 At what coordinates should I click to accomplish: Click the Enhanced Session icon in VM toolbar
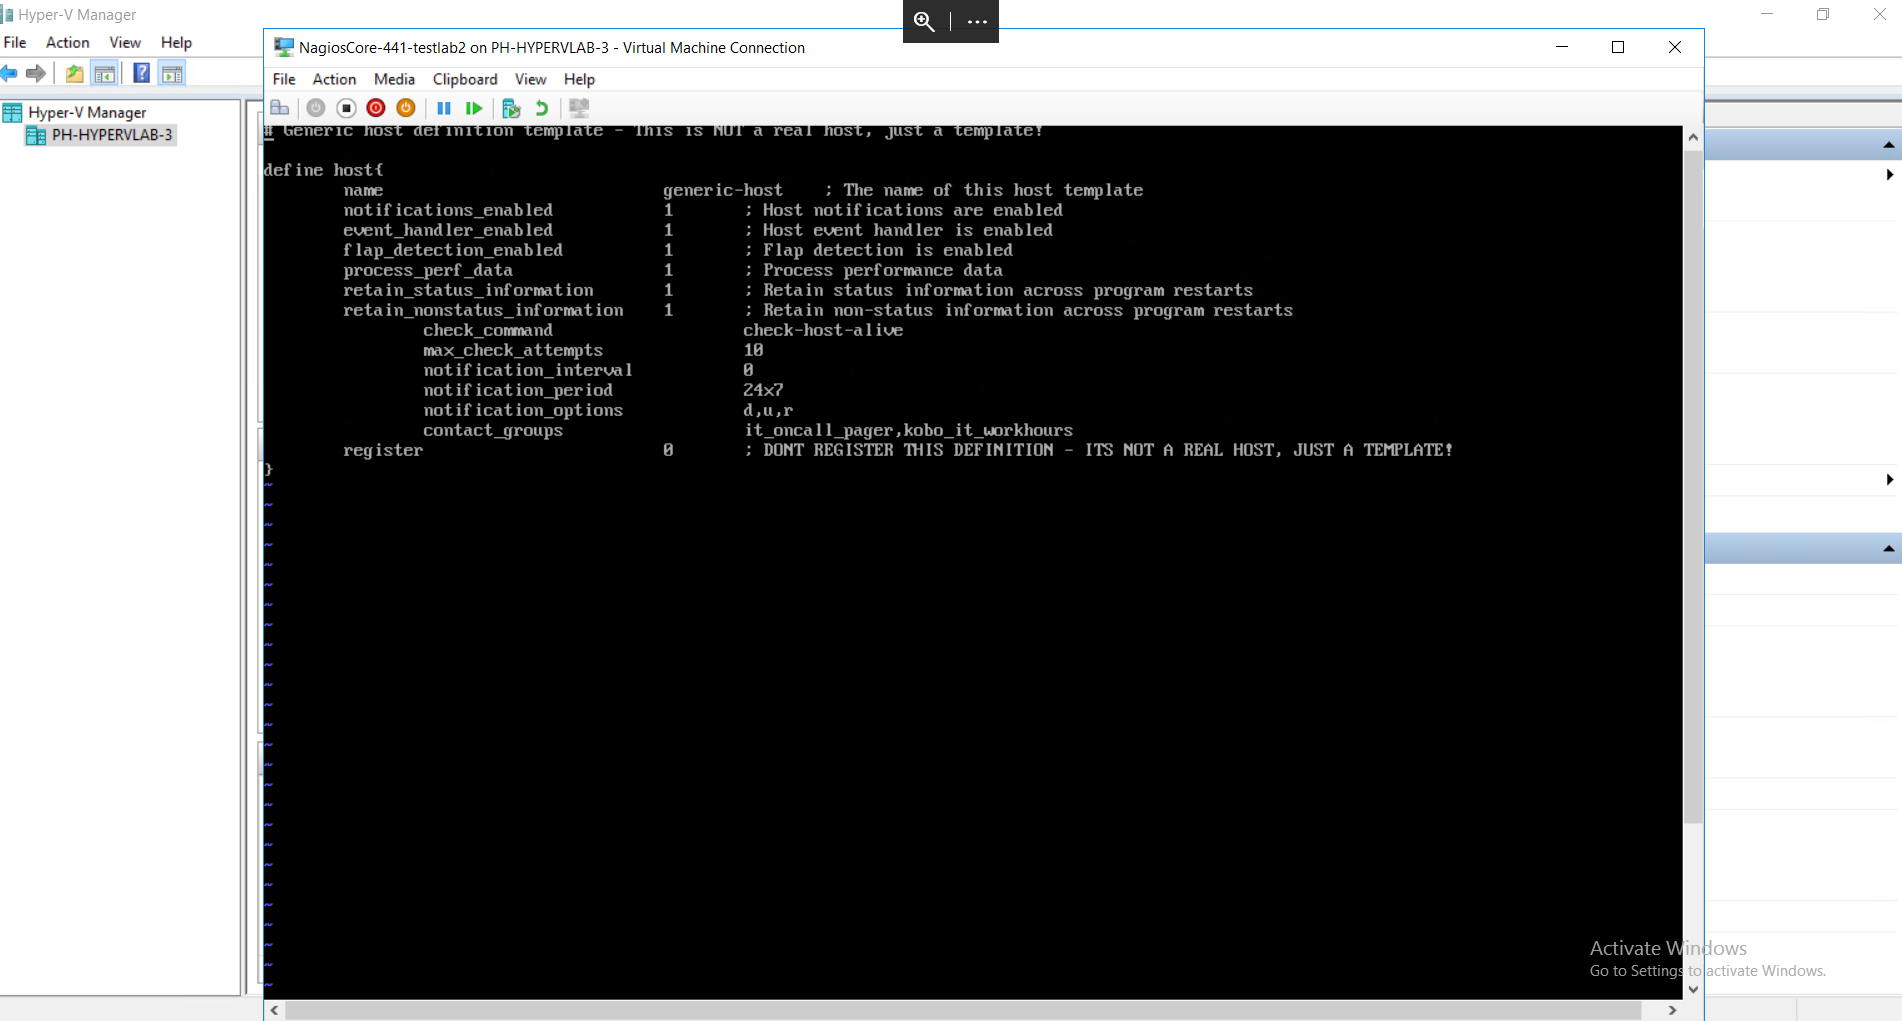579,108
